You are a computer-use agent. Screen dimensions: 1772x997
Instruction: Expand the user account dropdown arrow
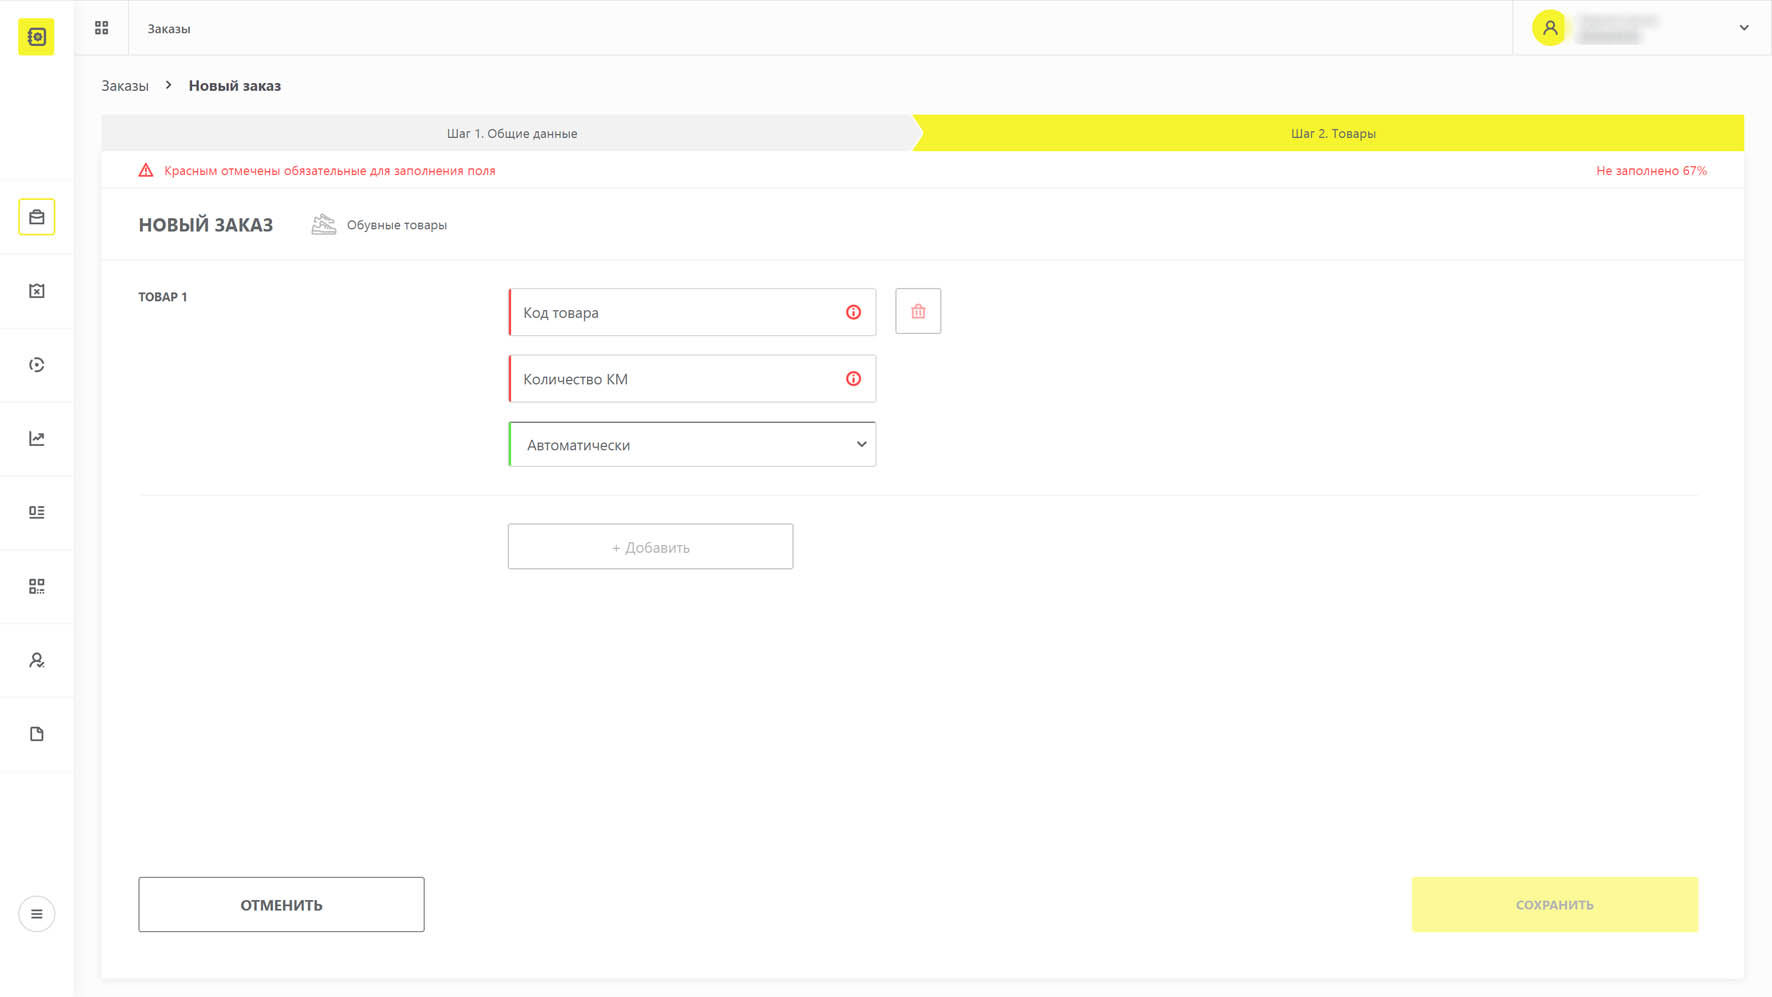coord(1744,28)
